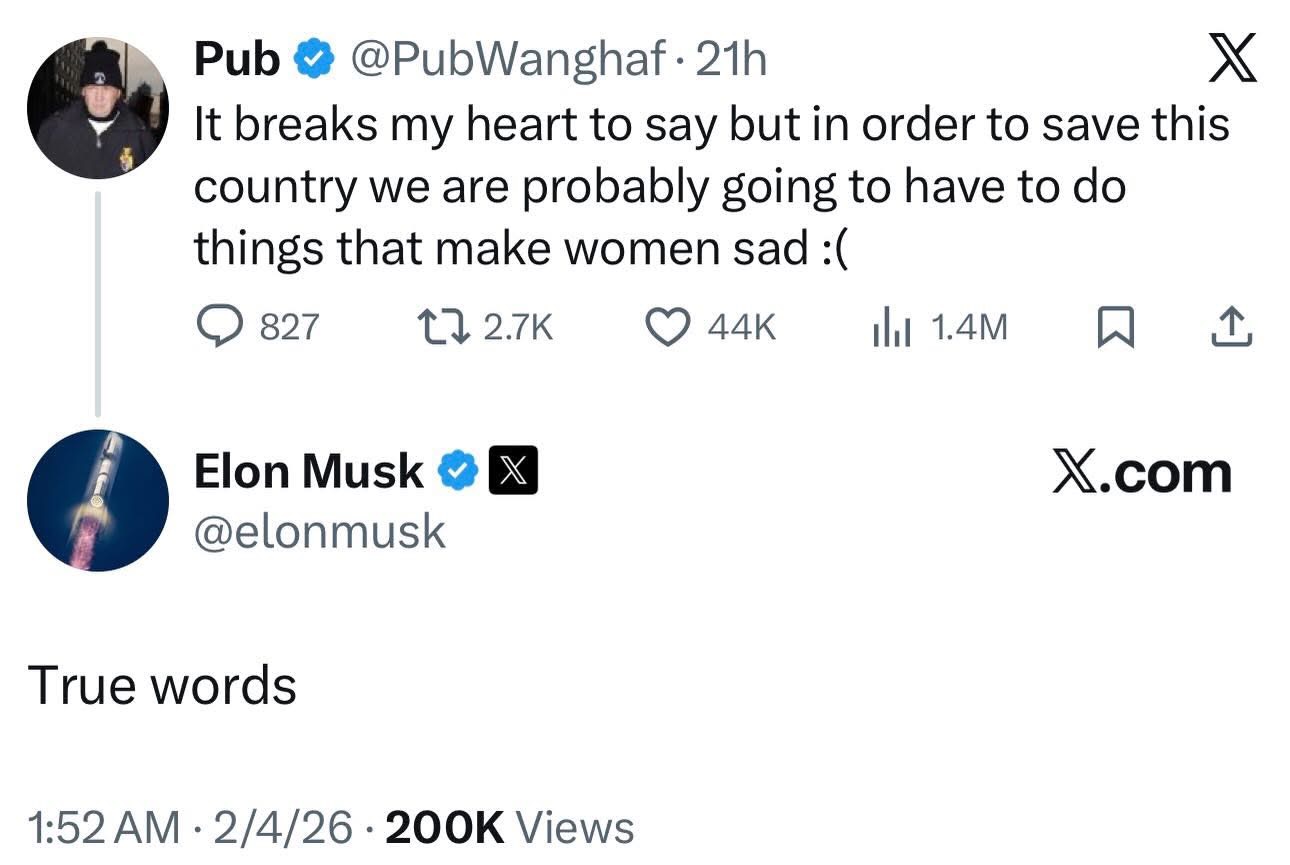The height and width of the screenshot is (865, 1290).
Task: Click the share upload icon
Action: click(1230, 326)
